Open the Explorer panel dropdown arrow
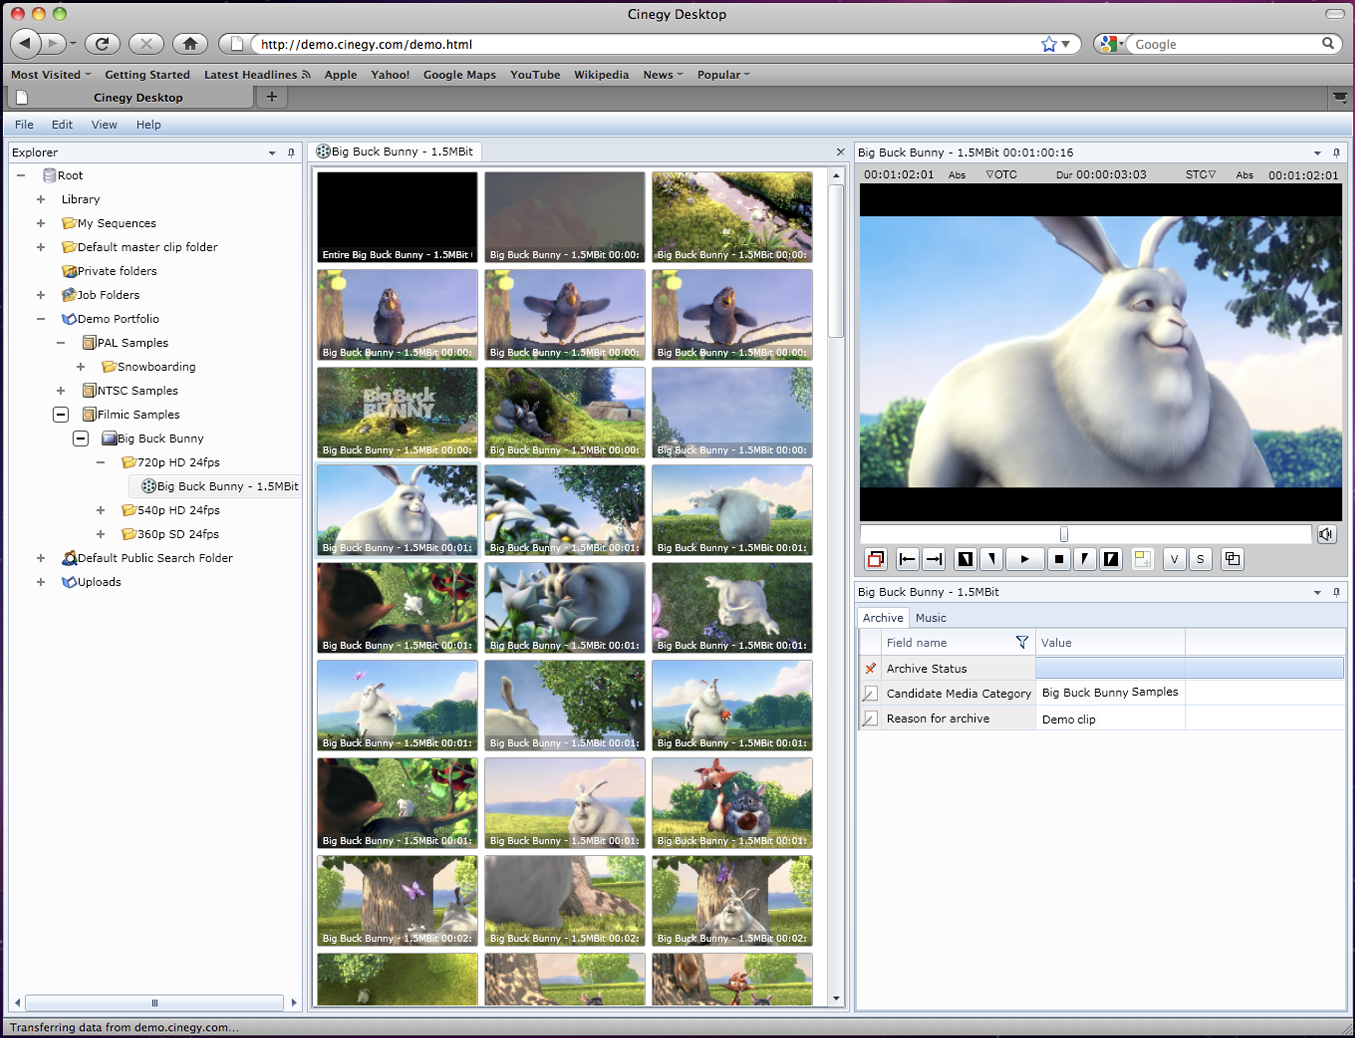This screenshot has height=1038, width=1355. click(272, 153)
